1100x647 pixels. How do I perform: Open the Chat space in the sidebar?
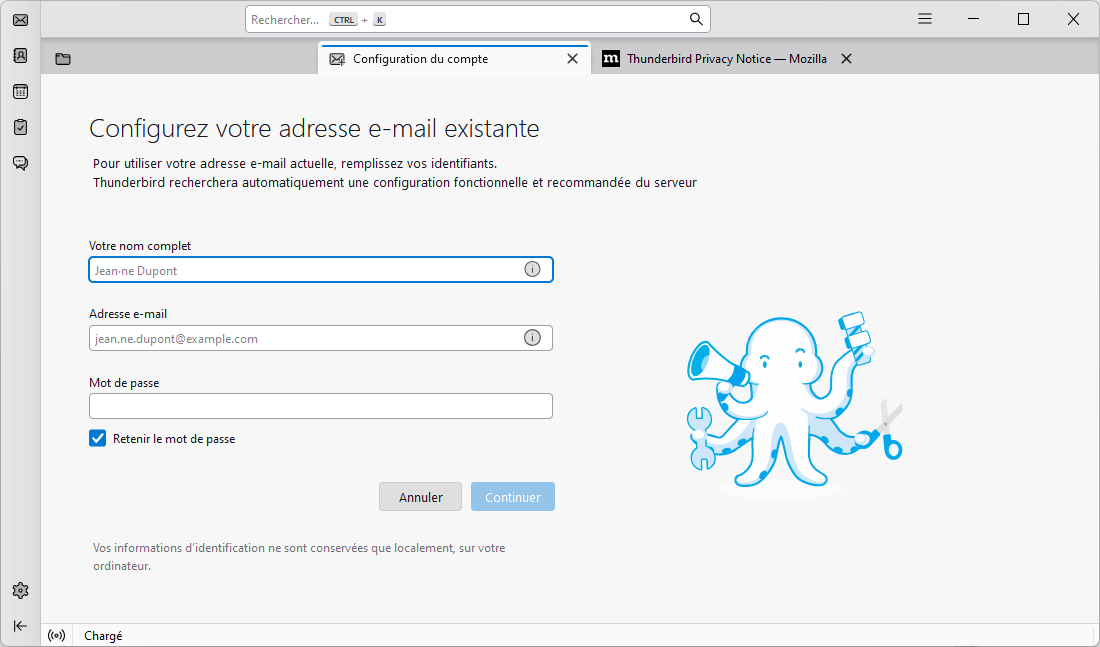coord(19,163)
